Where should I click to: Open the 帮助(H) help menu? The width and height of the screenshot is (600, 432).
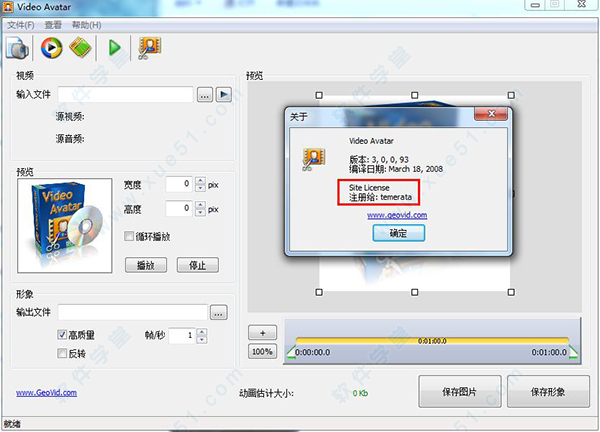tap(86, 25)
